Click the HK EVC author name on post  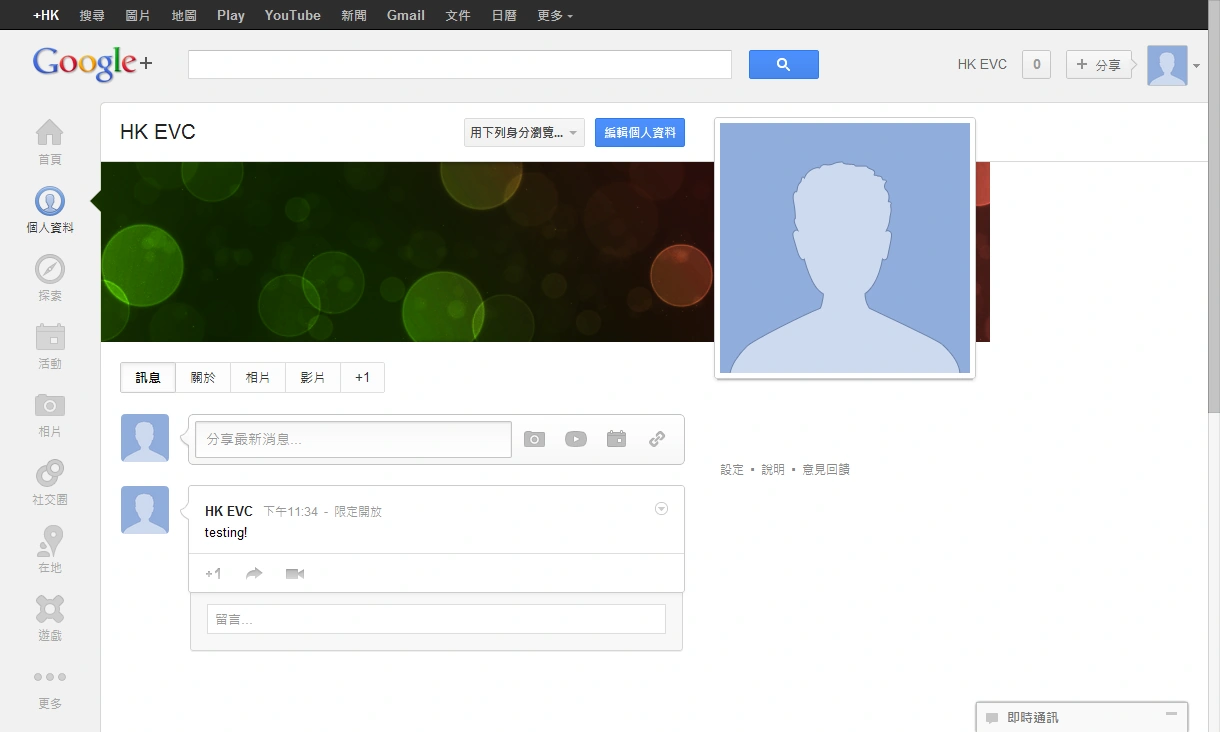point(229,511)
